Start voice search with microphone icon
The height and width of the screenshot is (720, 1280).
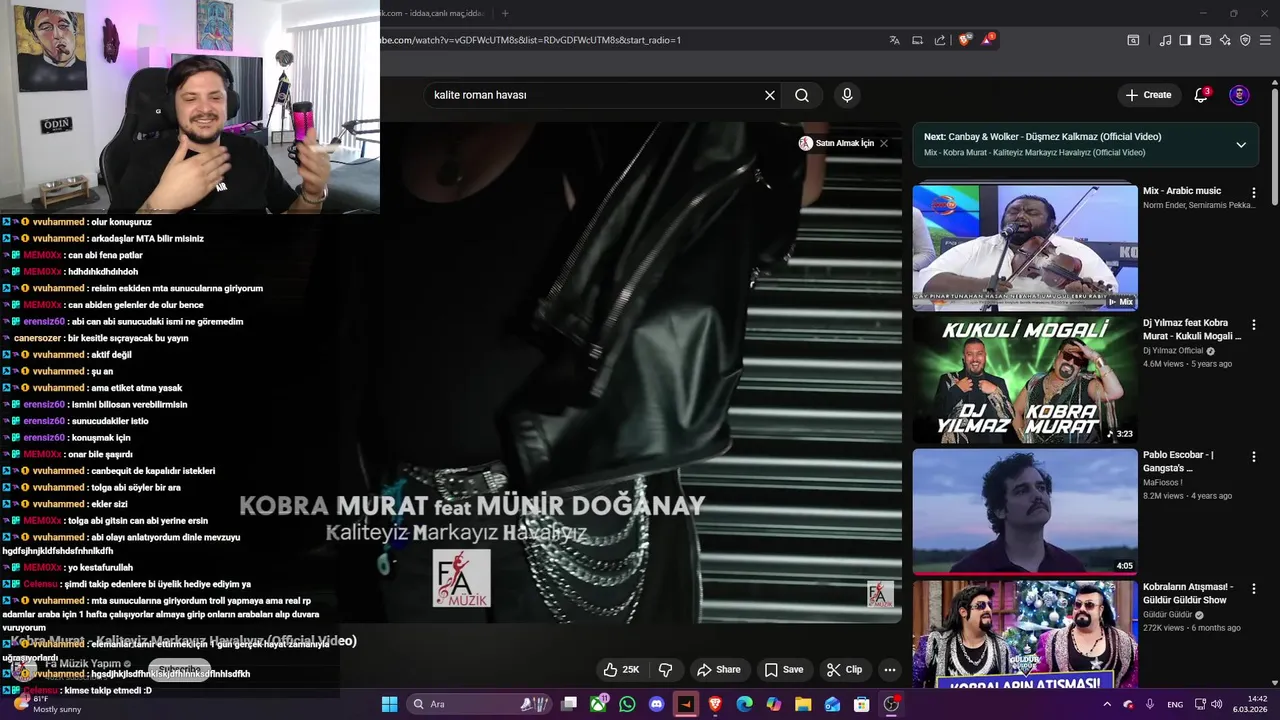tap(847, 95)
